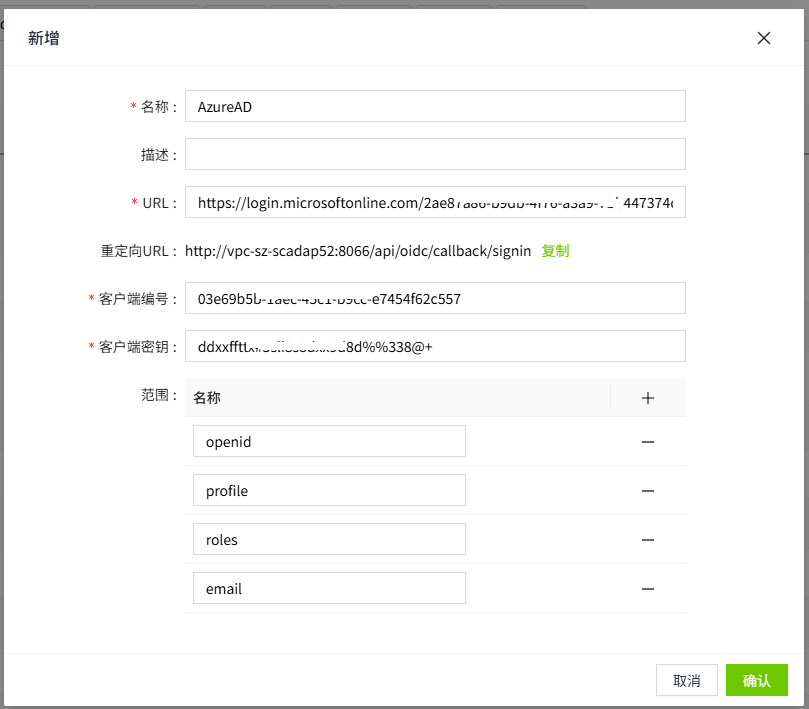Delete the roles scope row minus icon
Image resolution: width=809 pixels, height=709 pixels.
pyautogui.click(x=648, y=540)
